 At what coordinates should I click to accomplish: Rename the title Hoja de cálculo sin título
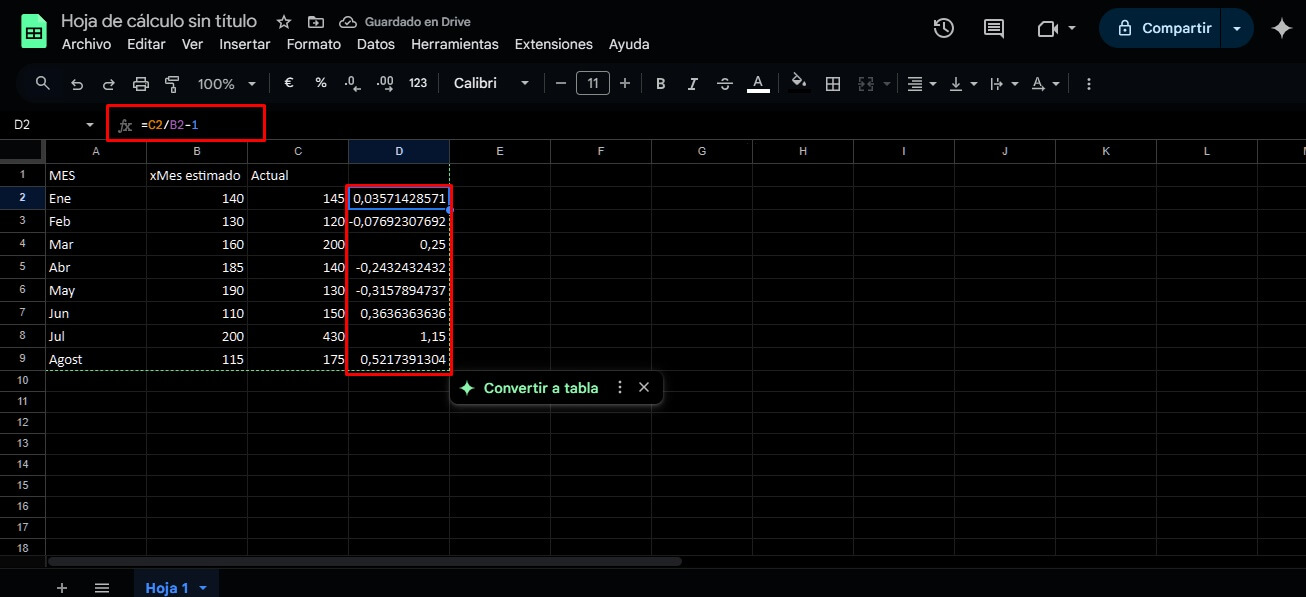coord(159,21)
